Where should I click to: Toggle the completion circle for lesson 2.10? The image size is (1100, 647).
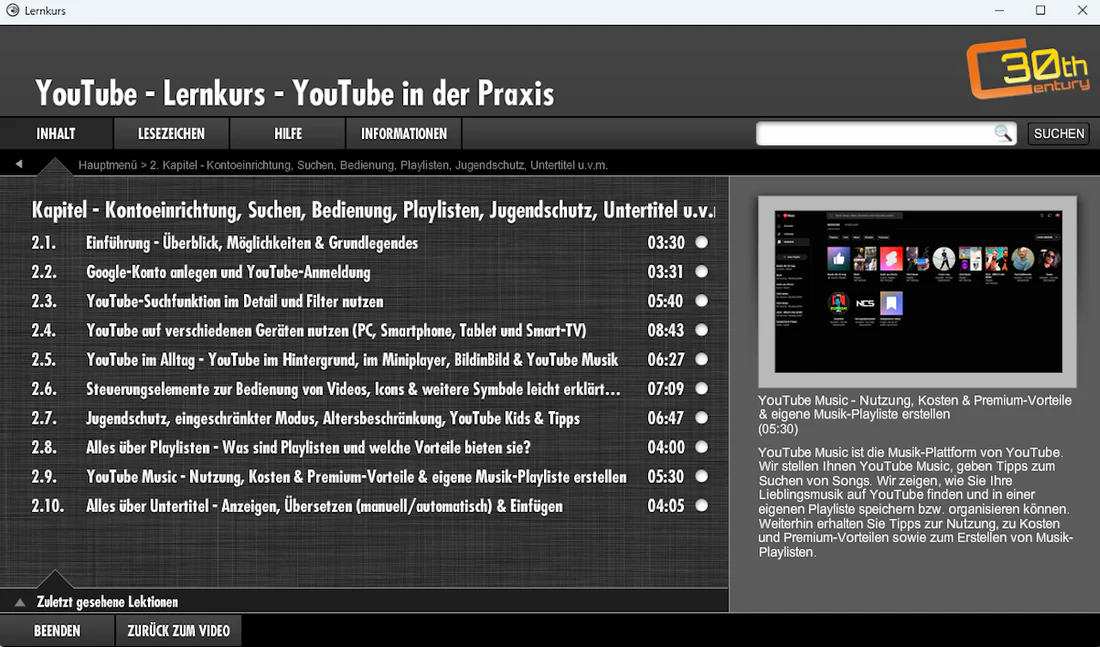coord(701,505)
